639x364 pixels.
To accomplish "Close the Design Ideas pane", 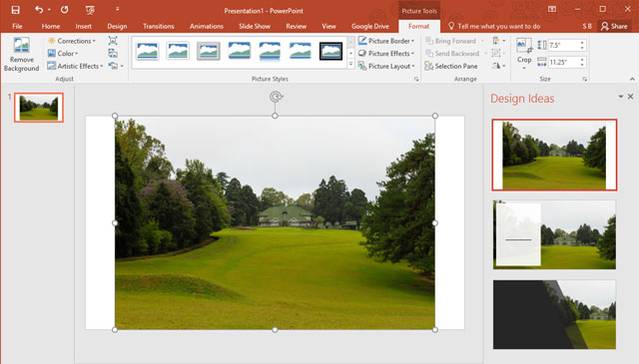I will click(630, 97).
